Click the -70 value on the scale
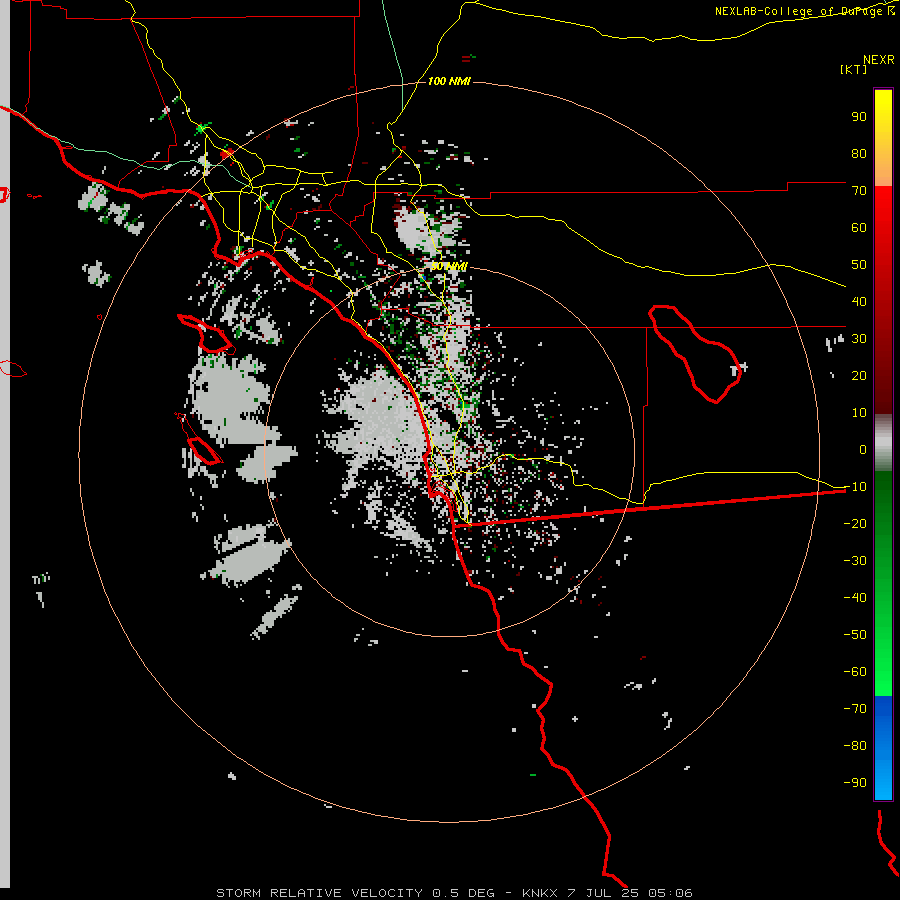 click(x=855, y=709)
